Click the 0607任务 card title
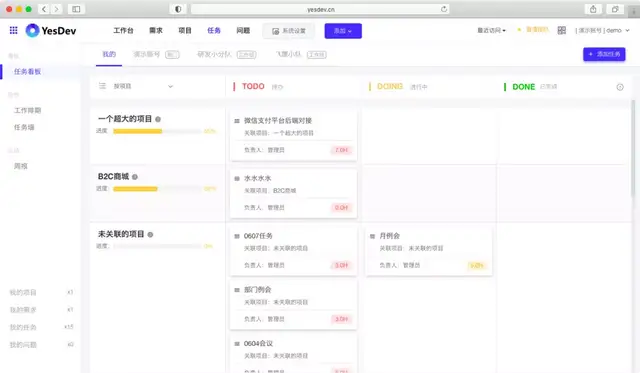640x373 pixels. click(x=258, y=236)
